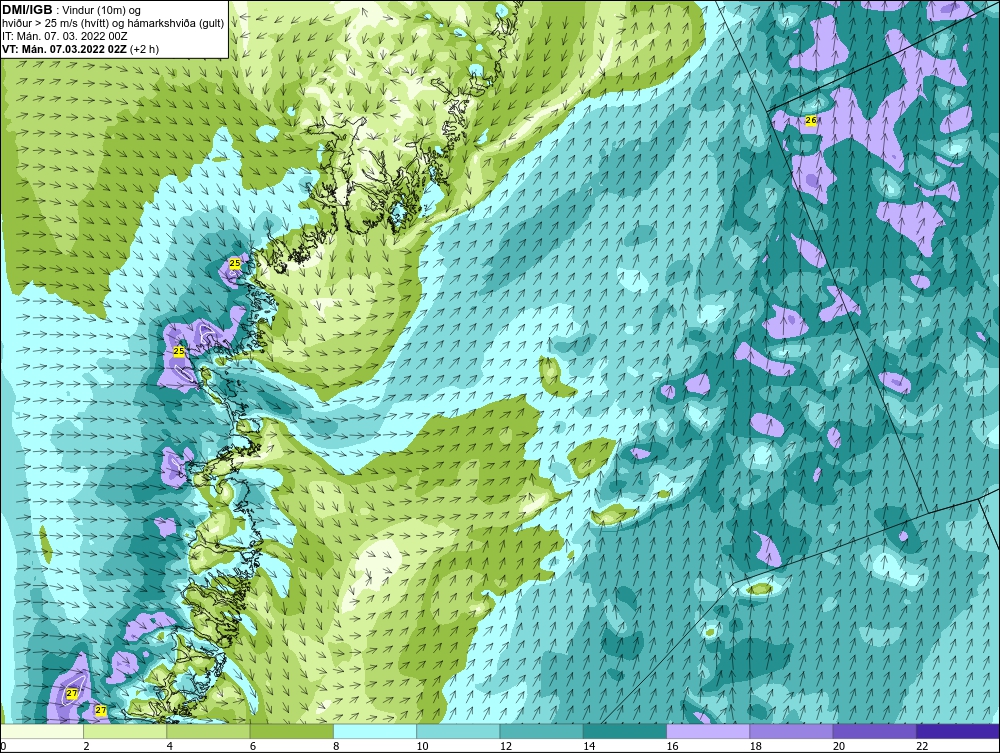Click legend scale value 0

click(x=3, y=747)
